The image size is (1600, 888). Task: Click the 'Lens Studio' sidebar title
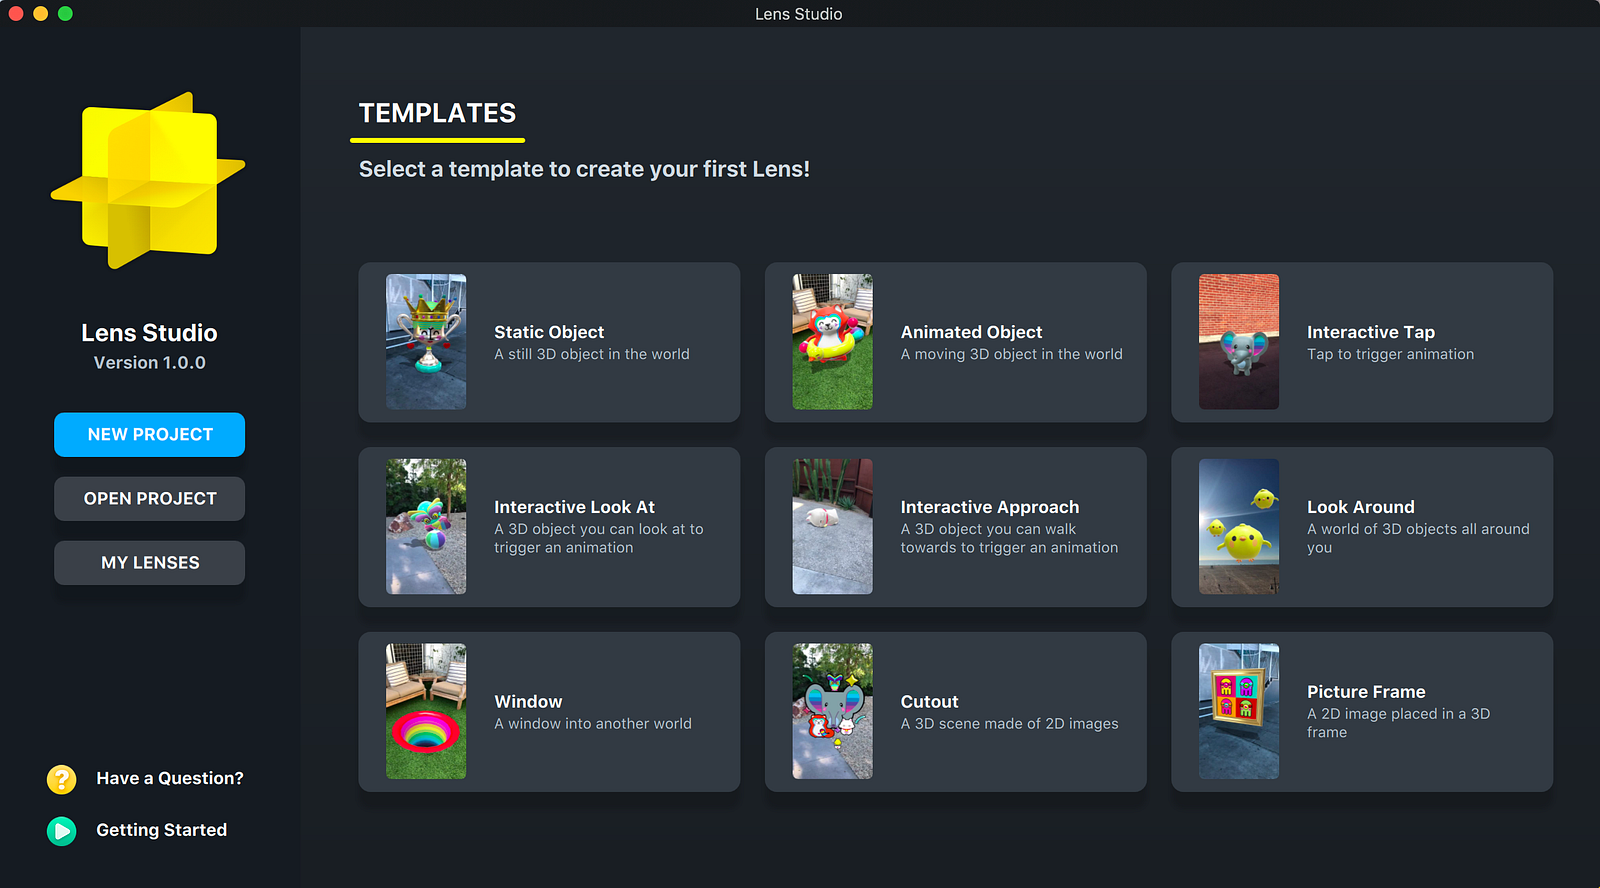click(149, 333)
